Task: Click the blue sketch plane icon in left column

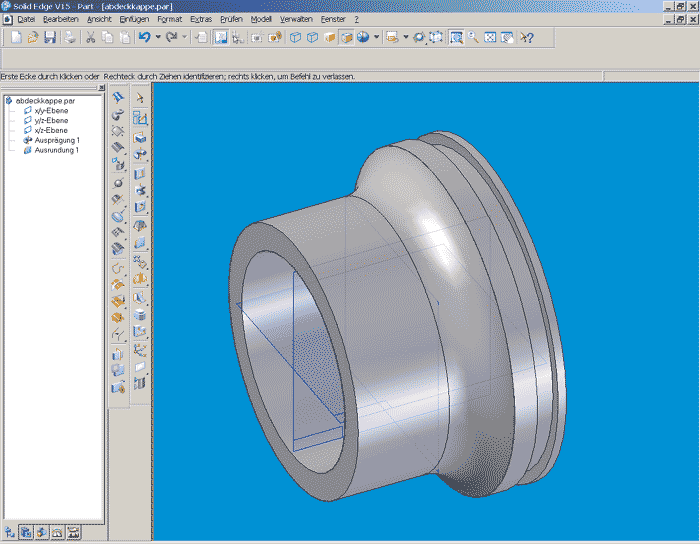Action: 118,97
